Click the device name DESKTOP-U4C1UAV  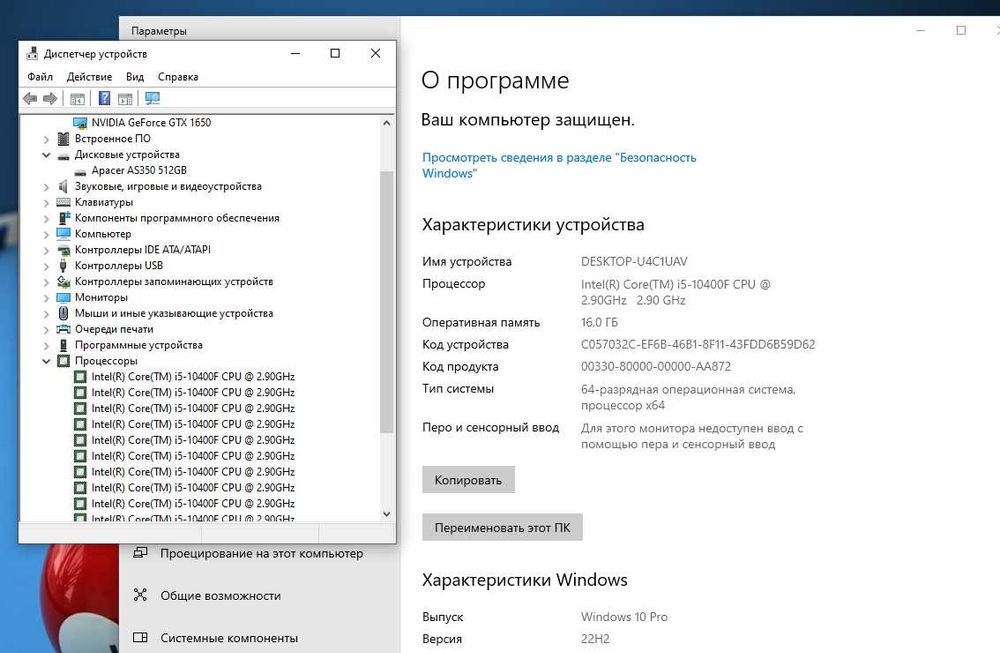634,261
